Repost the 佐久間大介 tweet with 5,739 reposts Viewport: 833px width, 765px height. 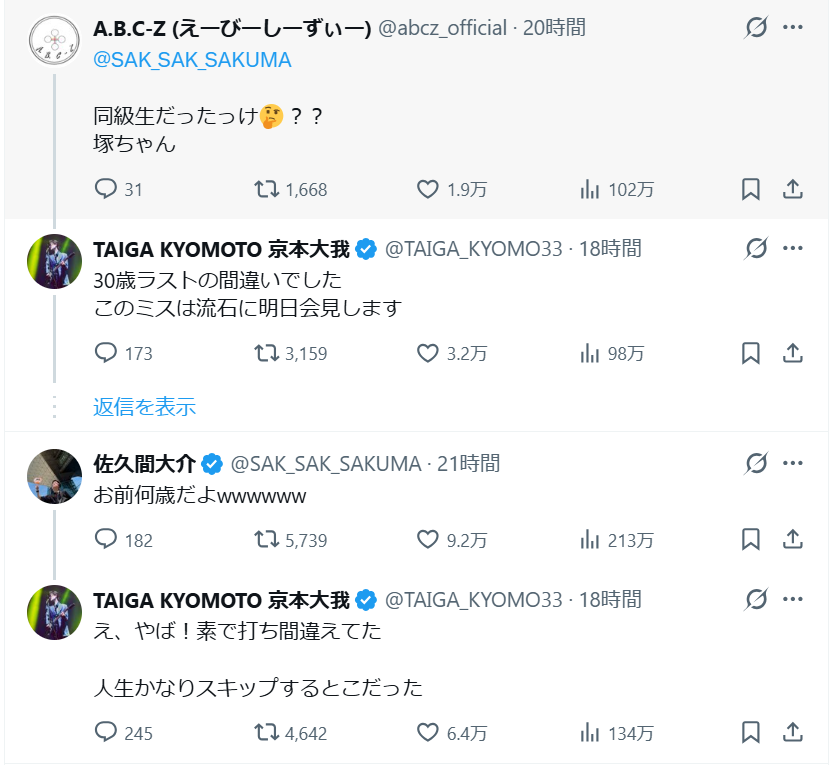(266, 540)
